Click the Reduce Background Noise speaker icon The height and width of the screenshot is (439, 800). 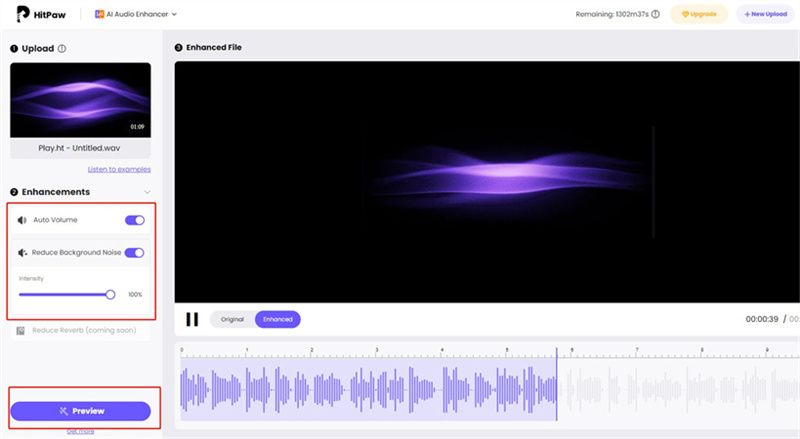tap(23, 253)
